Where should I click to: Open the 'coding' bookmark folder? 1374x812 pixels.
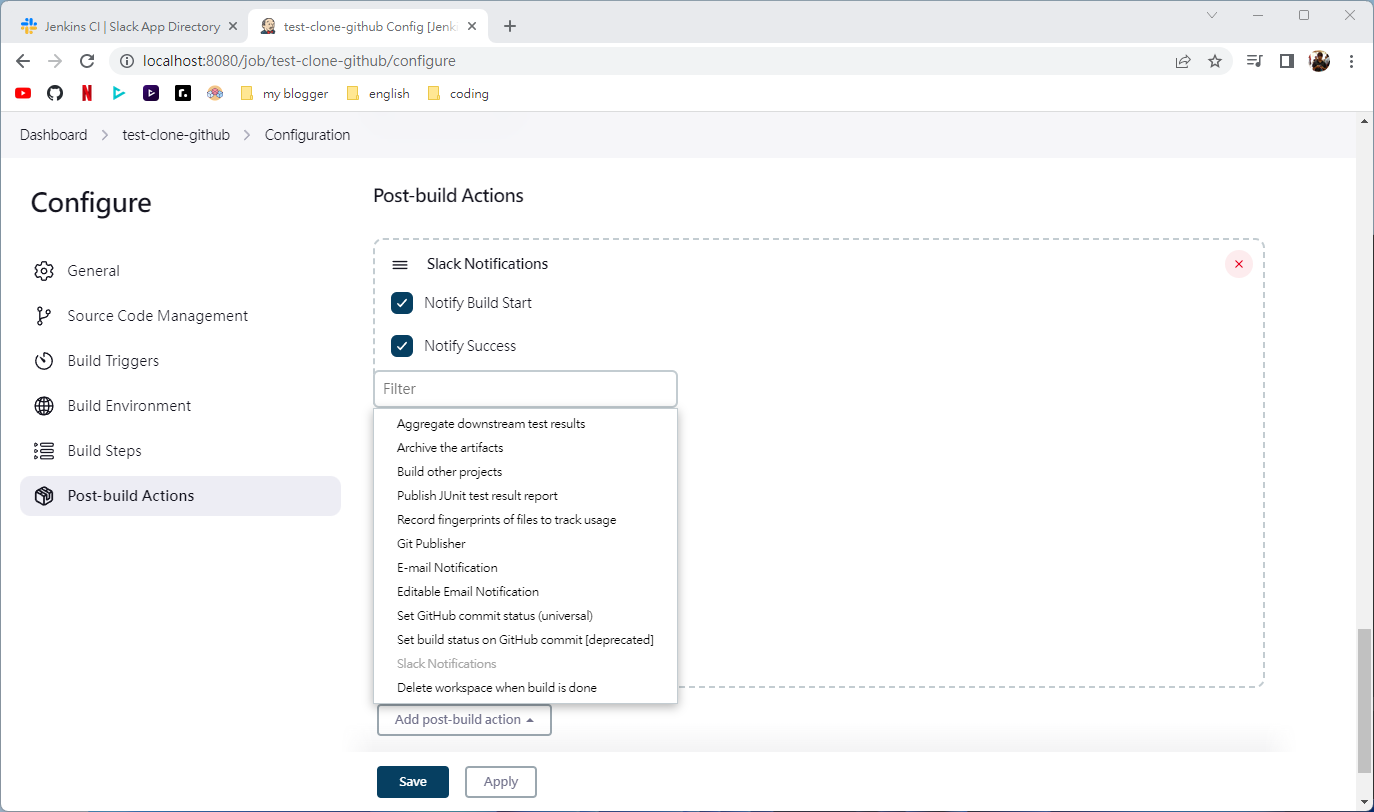coord(458,93)
